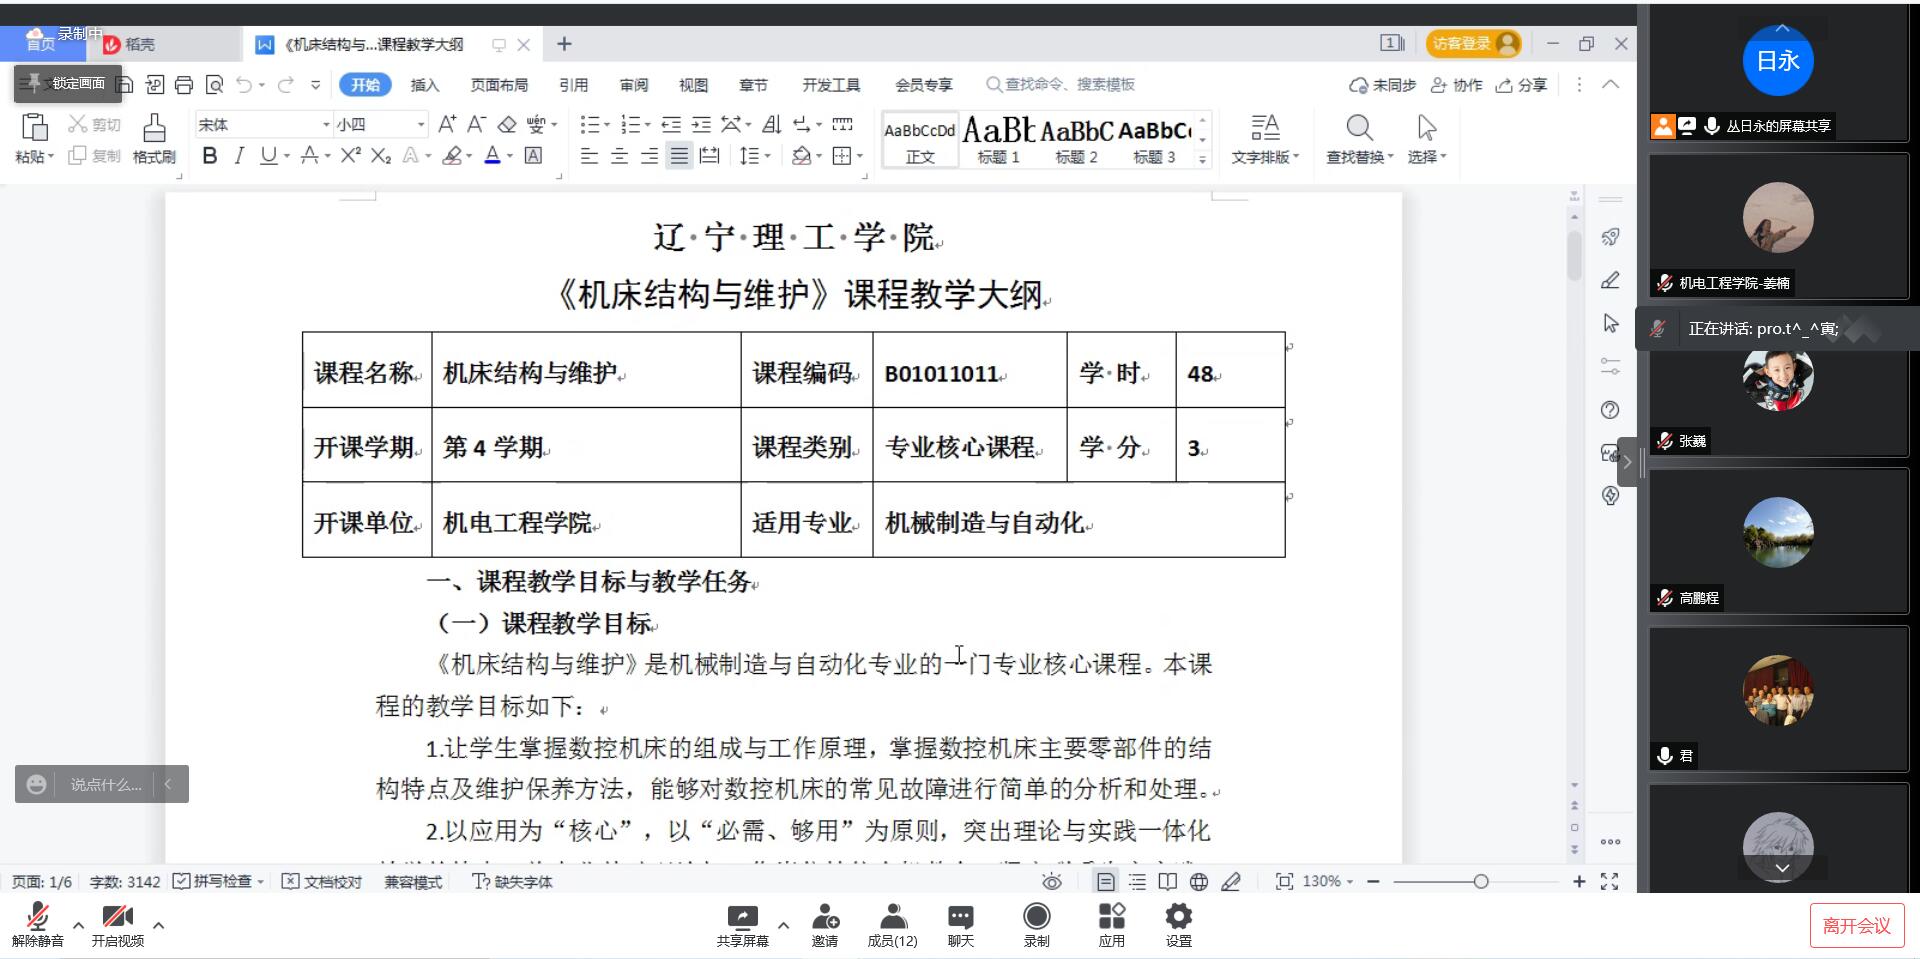This screenshot has width=1920, height=959.
Task: Click the leave meeting (离开会议) button
Action: [1856, 925]
